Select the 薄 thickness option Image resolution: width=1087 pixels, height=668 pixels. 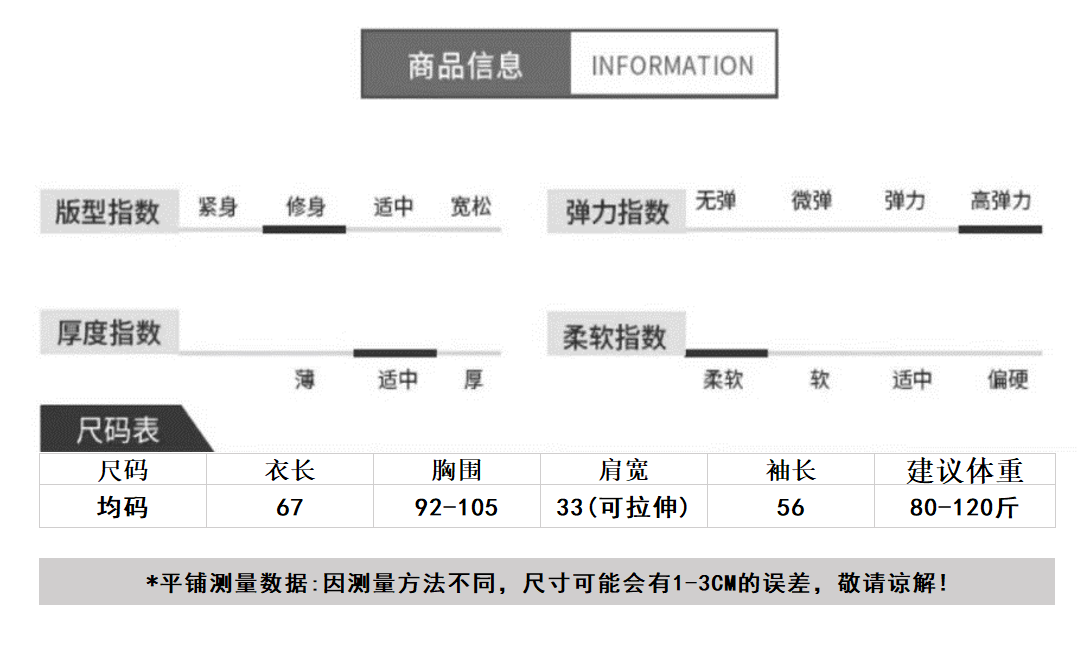click(304, 379)
